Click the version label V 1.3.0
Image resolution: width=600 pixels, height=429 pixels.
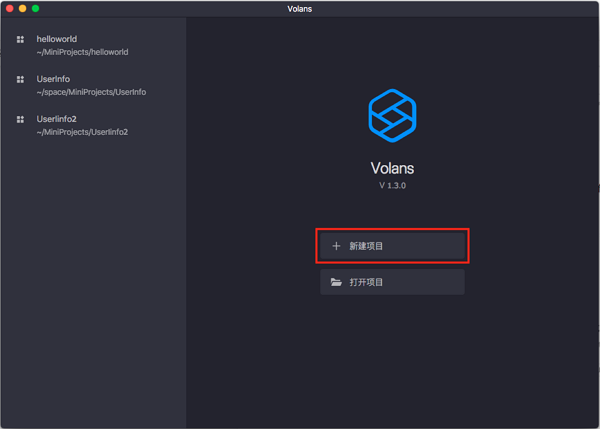pyautogui.click(x=392, y=186)
